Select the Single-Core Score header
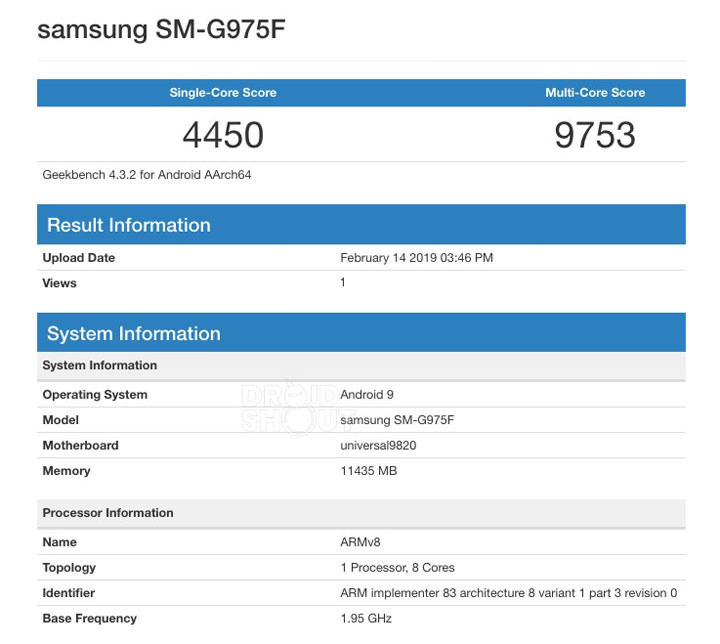The height and width of the screenshot is (644, 720). click(223, 93)
